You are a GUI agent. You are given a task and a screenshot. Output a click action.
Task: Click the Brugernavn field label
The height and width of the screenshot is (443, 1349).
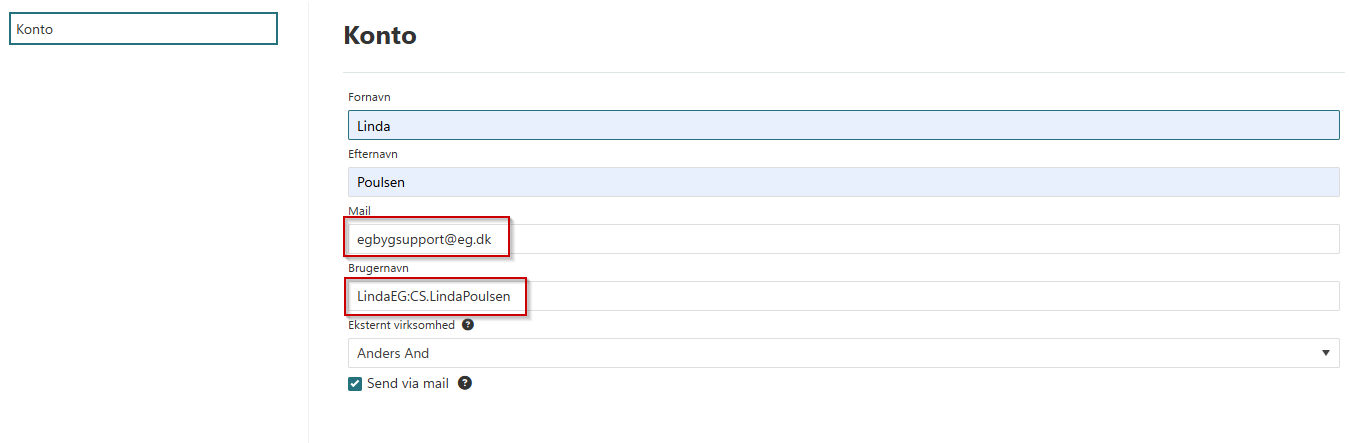click(378, 268)
